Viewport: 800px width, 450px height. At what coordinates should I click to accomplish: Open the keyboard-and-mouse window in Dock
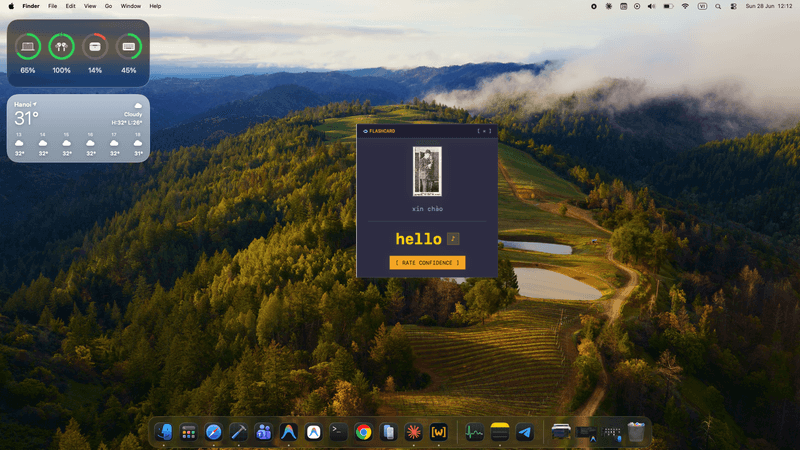click(x=611, y=432)
